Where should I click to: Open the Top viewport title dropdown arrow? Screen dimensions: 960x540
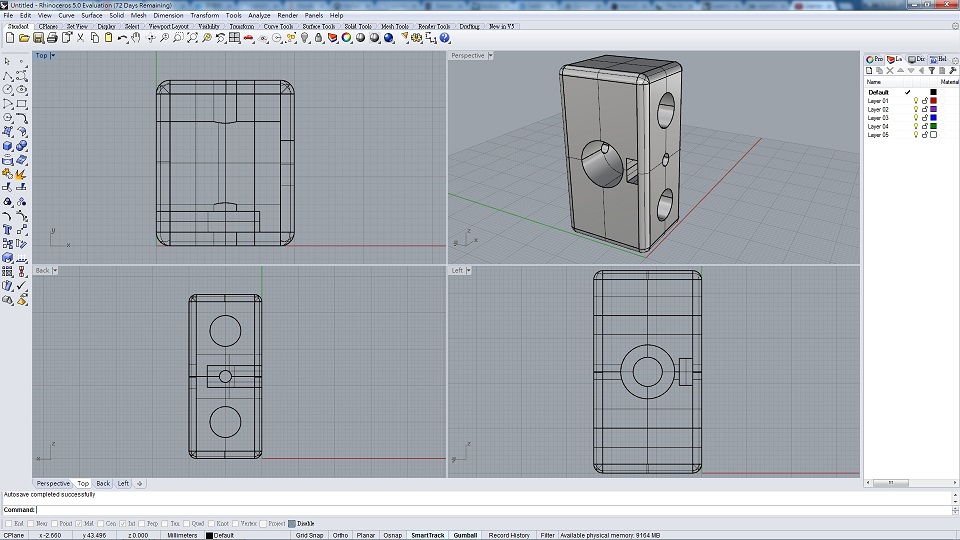53,56
